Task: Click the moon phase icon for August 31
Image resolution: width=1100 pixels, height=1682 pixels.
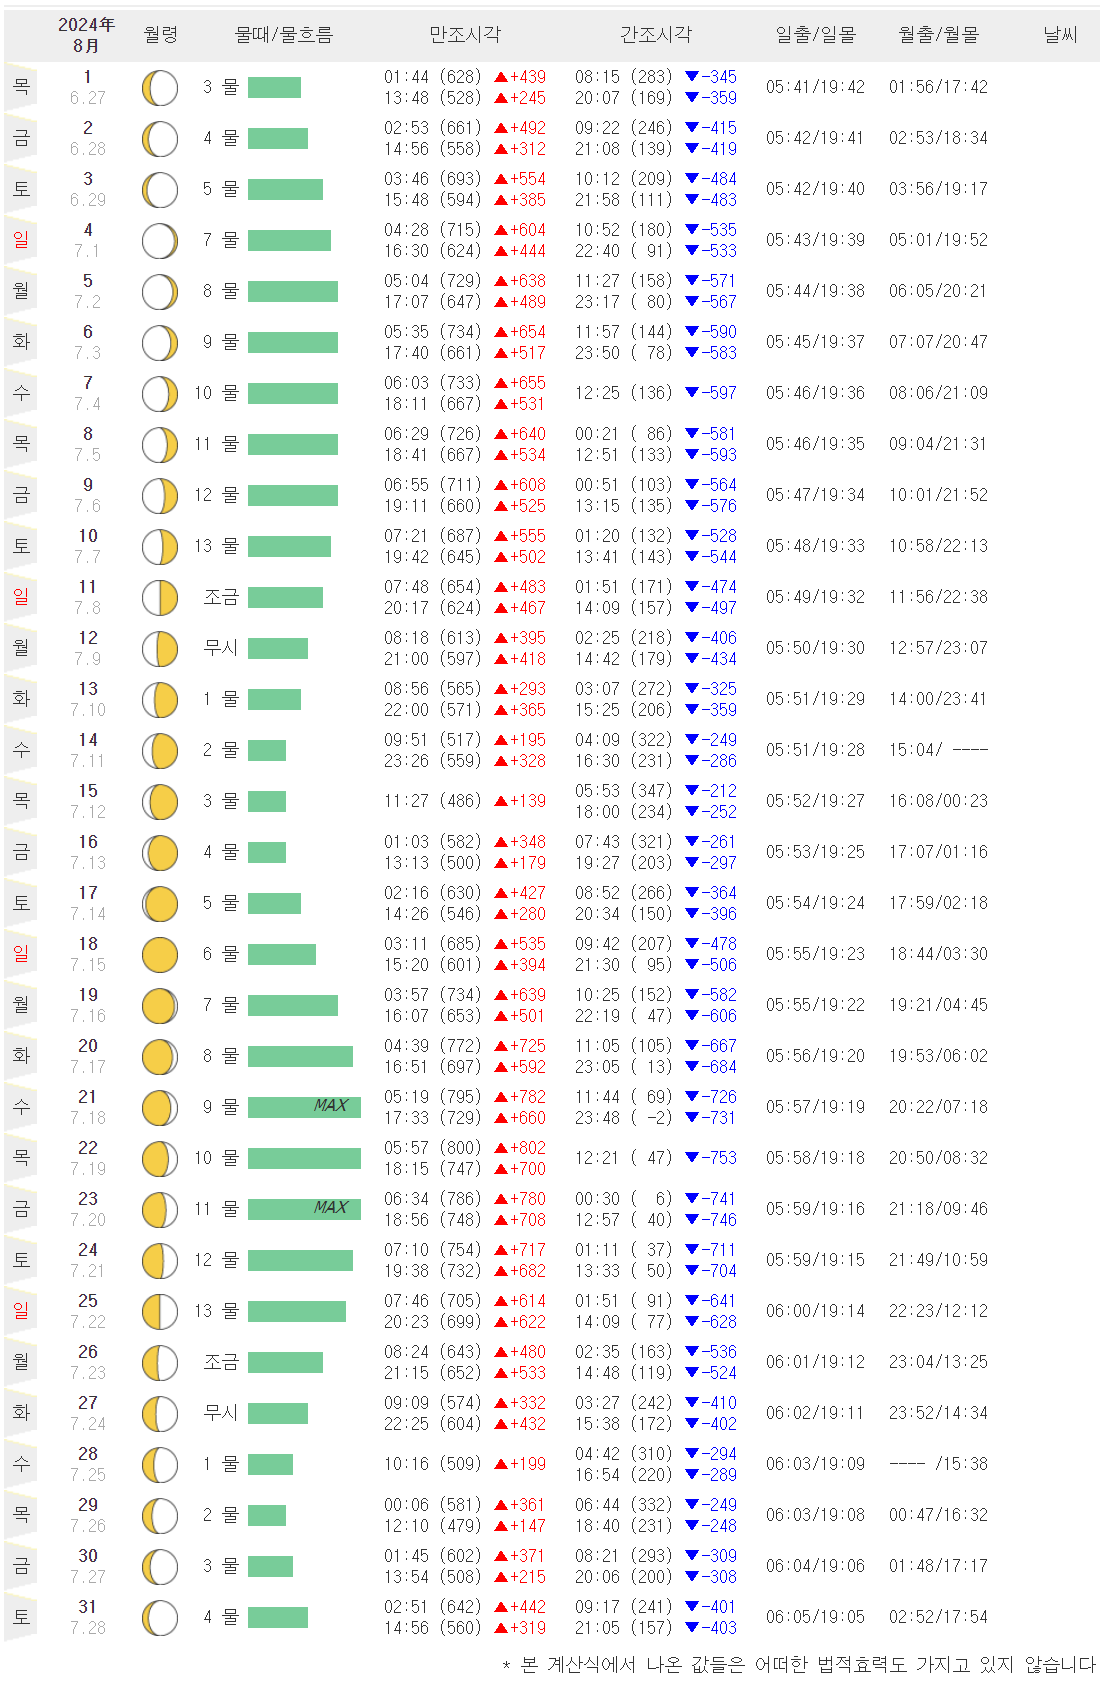Action: click(160, 1618)
